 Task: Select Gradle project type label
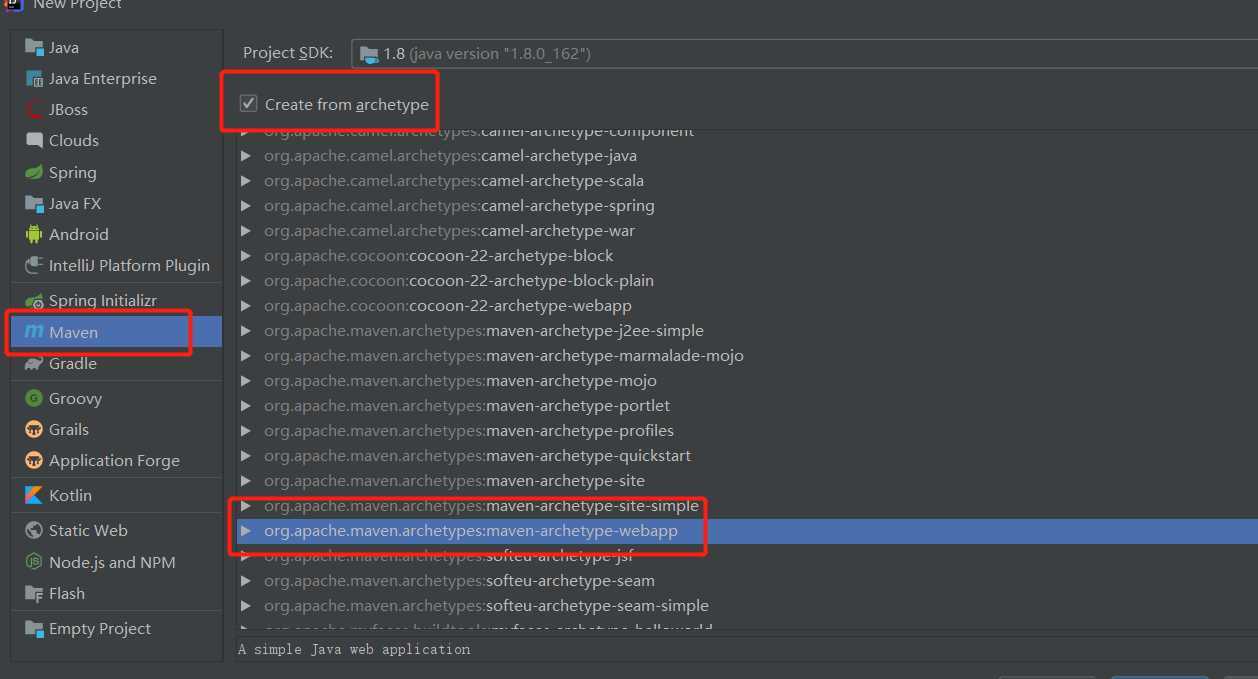73,363
